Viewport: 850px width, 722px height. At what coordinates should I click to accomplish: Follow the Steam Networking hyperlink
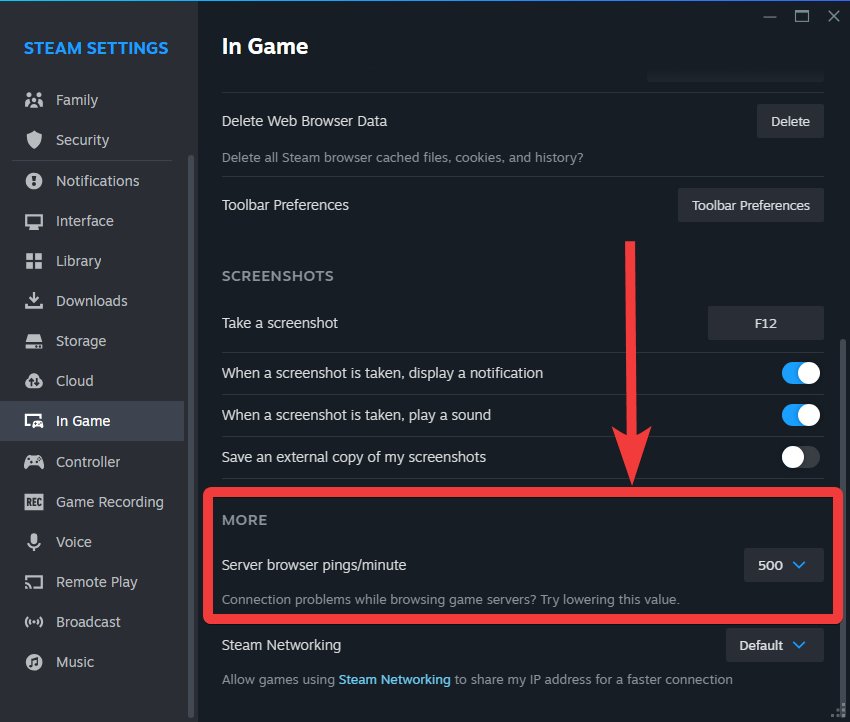click(394, 679)
